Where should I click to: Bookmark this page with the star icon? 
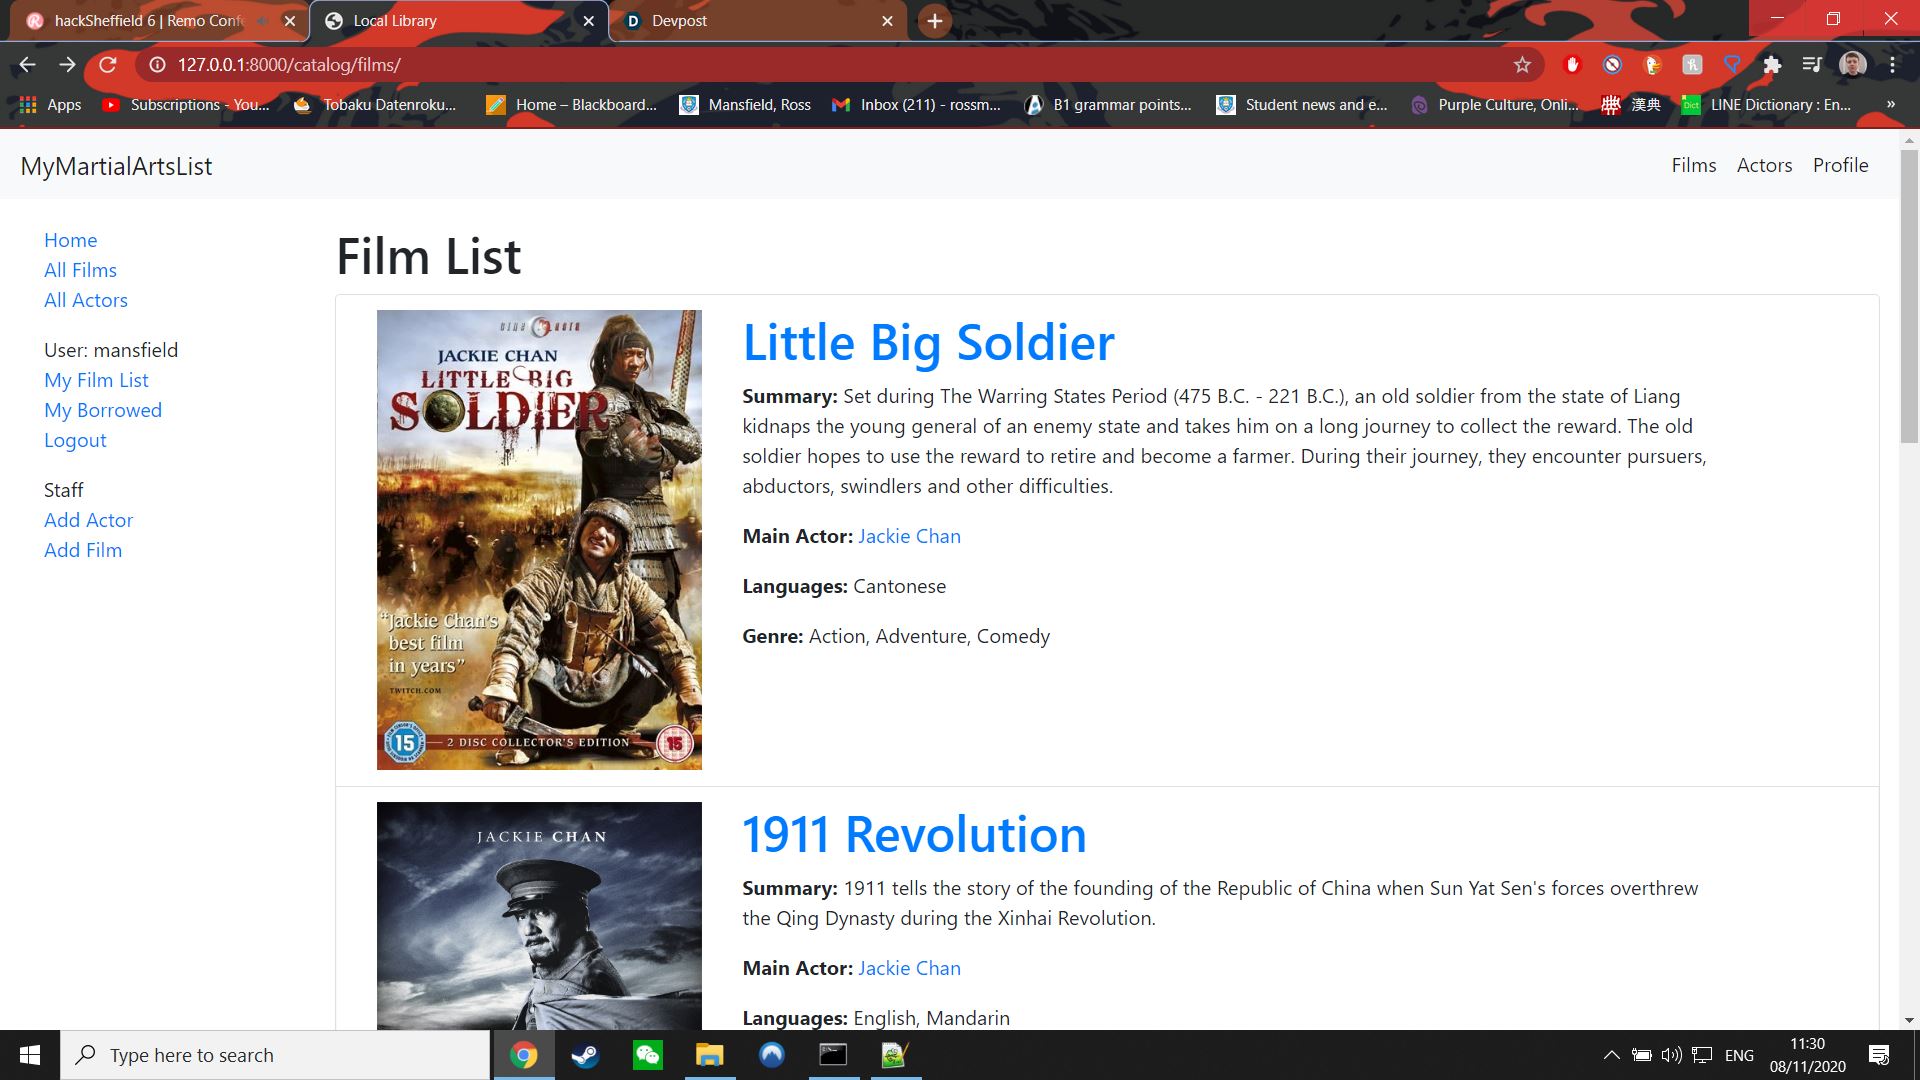[x=1522, y=65]
